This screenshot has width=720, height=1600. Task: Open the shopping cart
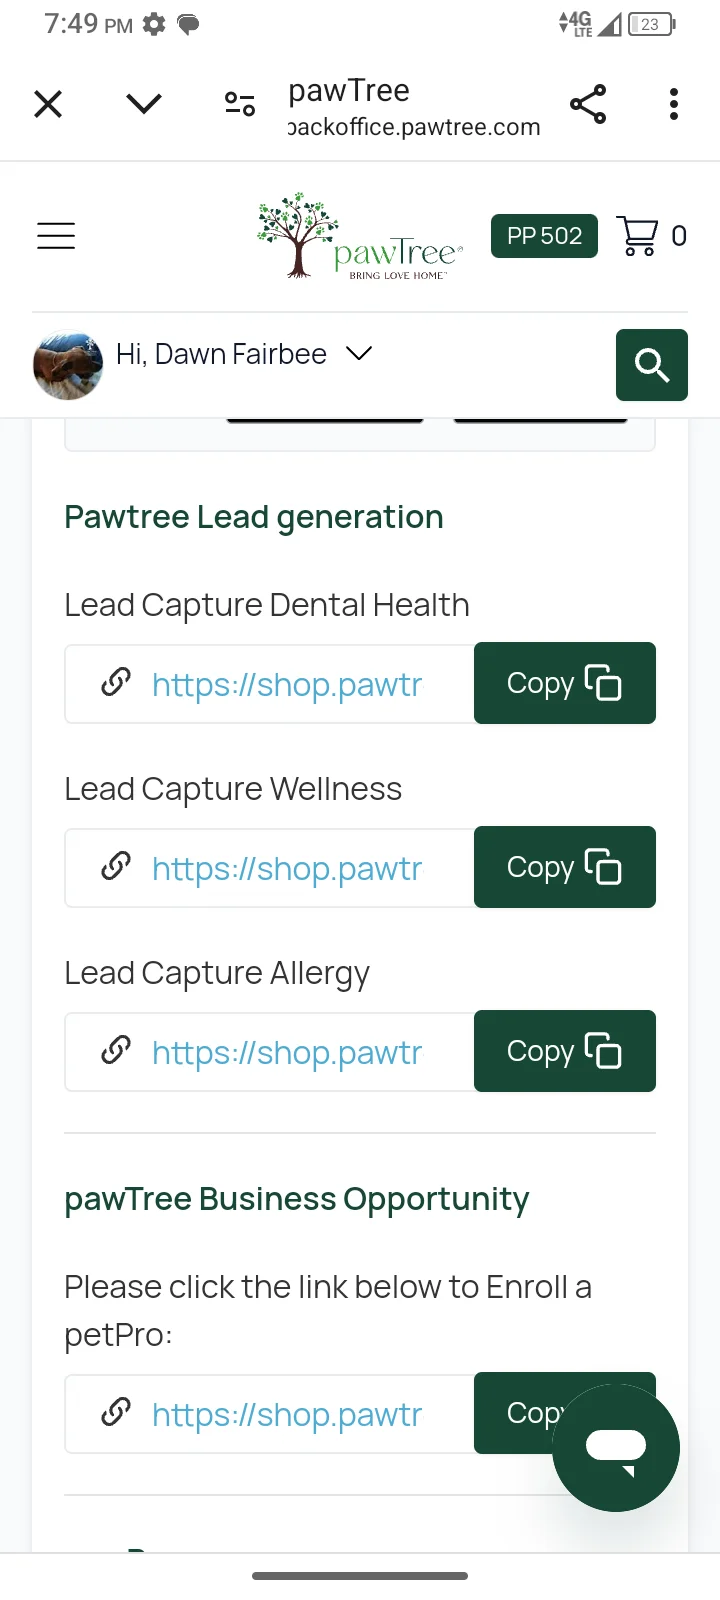637,236
